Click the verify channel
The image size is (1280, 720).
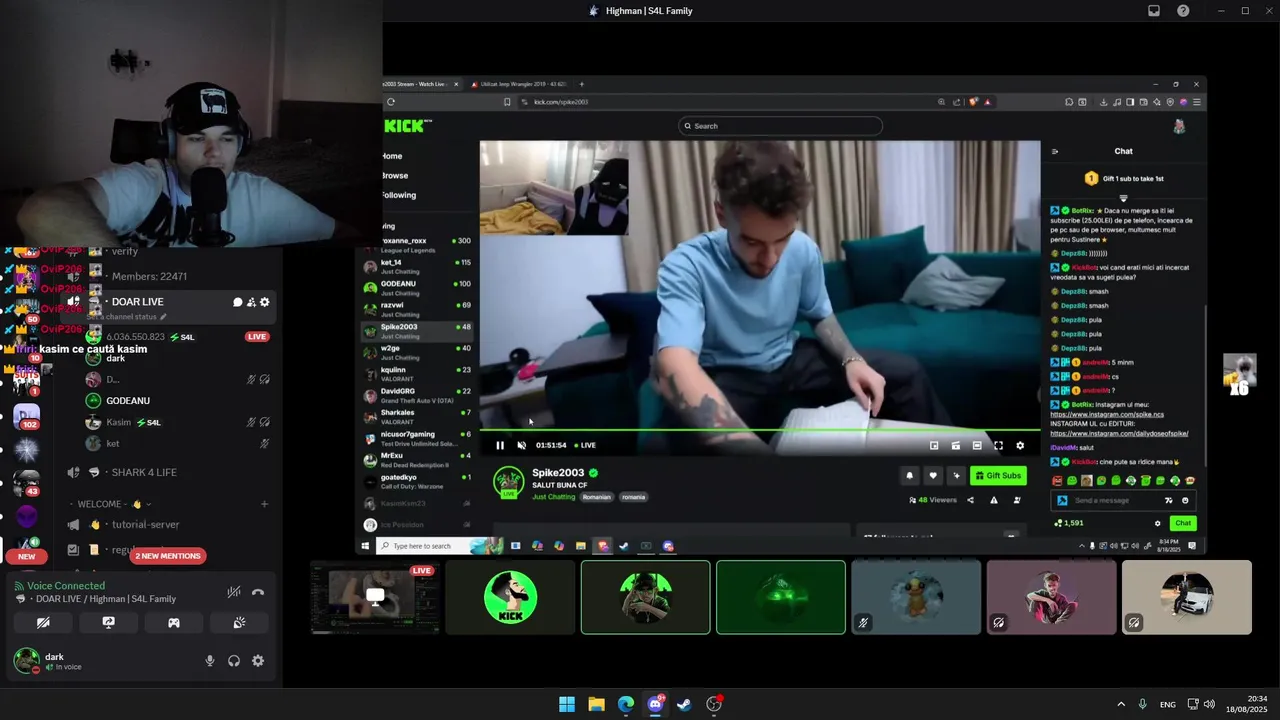point(125,252)
